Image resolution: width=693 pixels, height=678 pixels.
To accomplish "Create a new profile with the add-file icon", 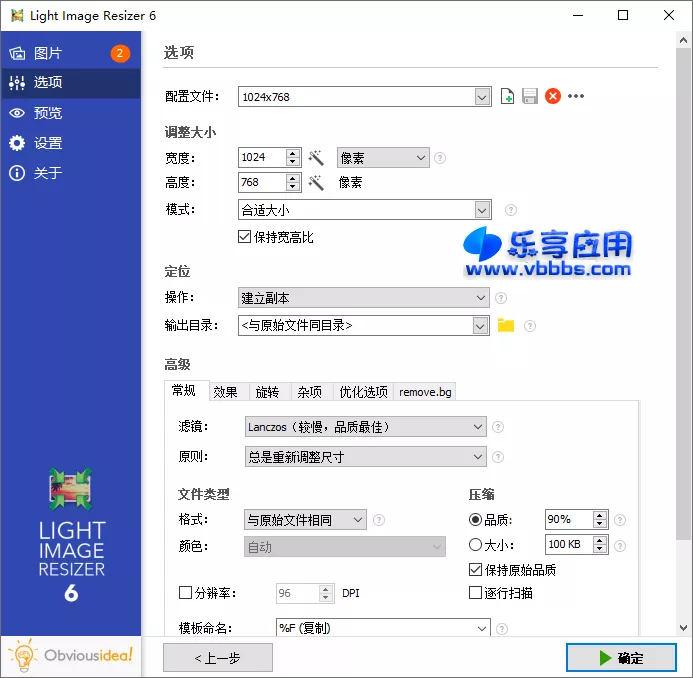I will click(x=507, y=96).
